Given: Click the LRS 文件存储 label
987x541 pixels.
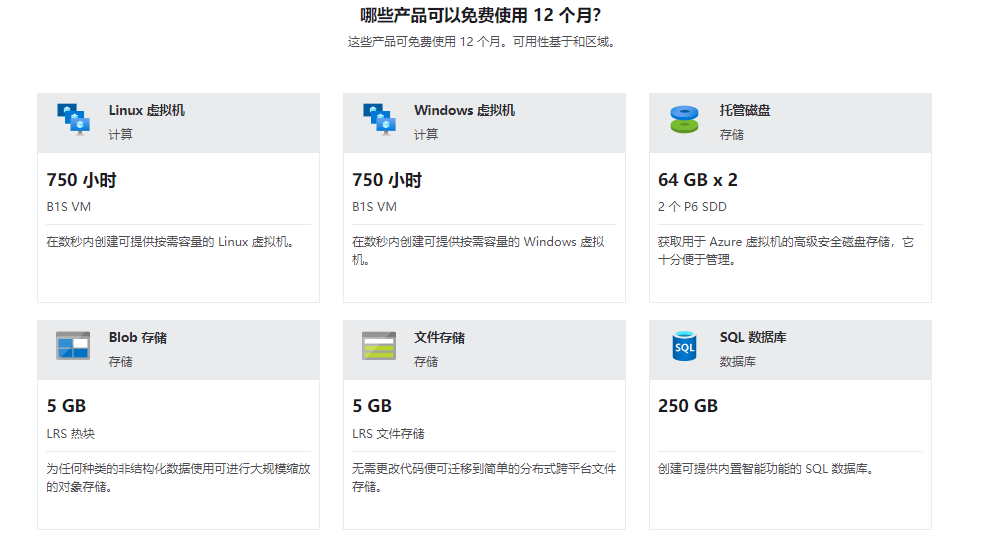Looking at the screenshot, I should click(x=388, y=434).
